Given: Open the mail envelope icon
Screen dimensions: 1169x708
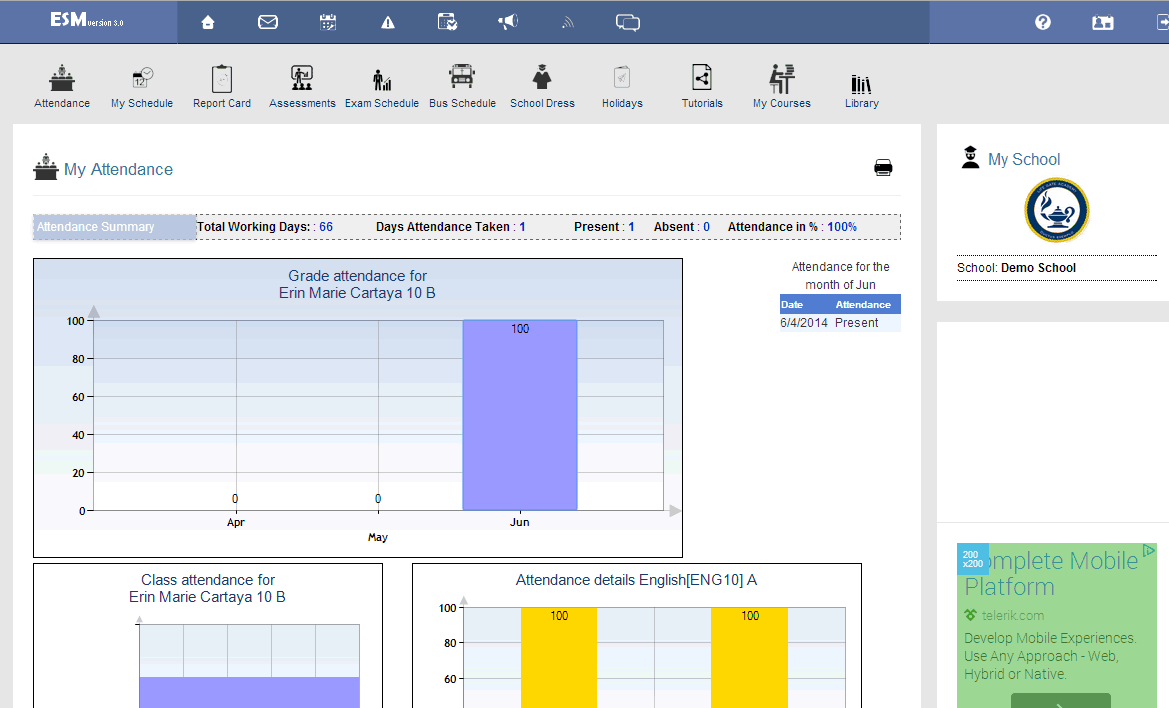Looking at the screenshot, I should pyautogui.click(x=268, y=22).
